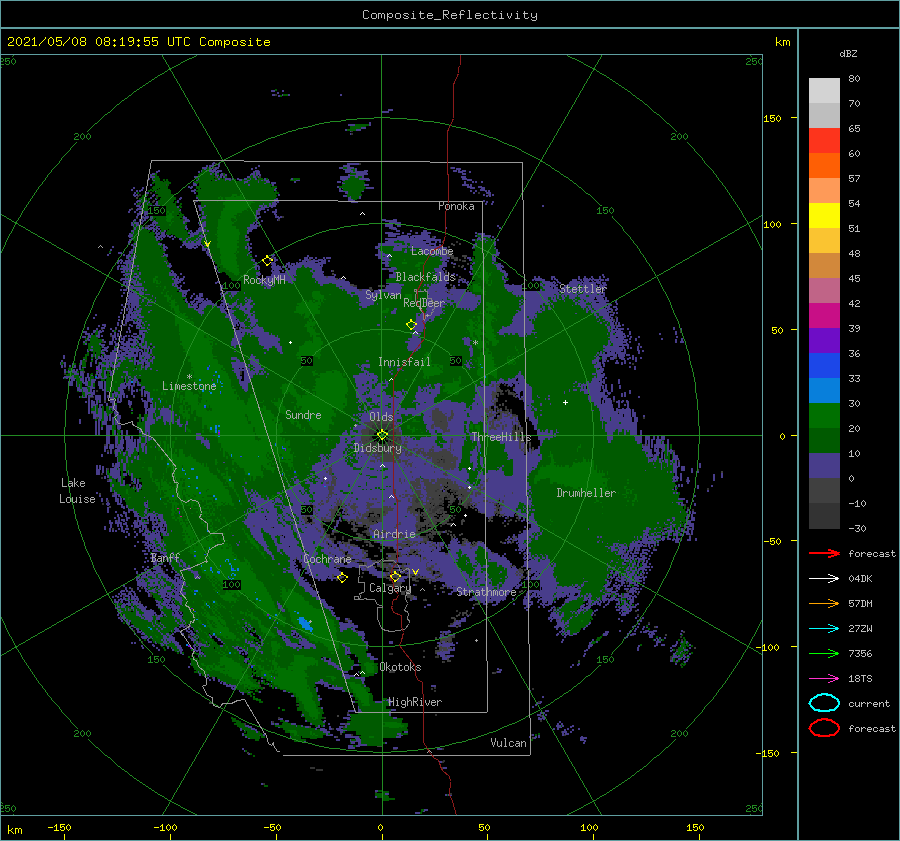Click the cyan 'current' ellipse legend icon
900x841 pixels.
tap(824, 703)
